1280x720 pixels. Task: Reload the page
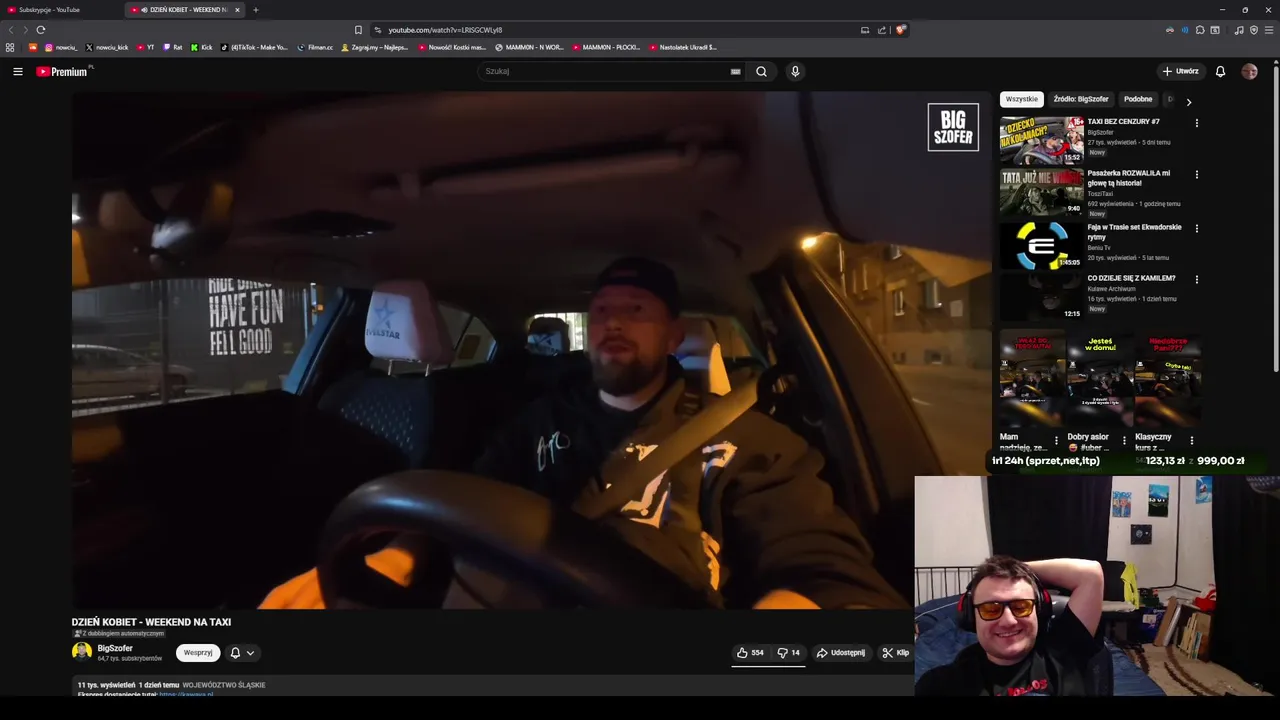point(41,30)
